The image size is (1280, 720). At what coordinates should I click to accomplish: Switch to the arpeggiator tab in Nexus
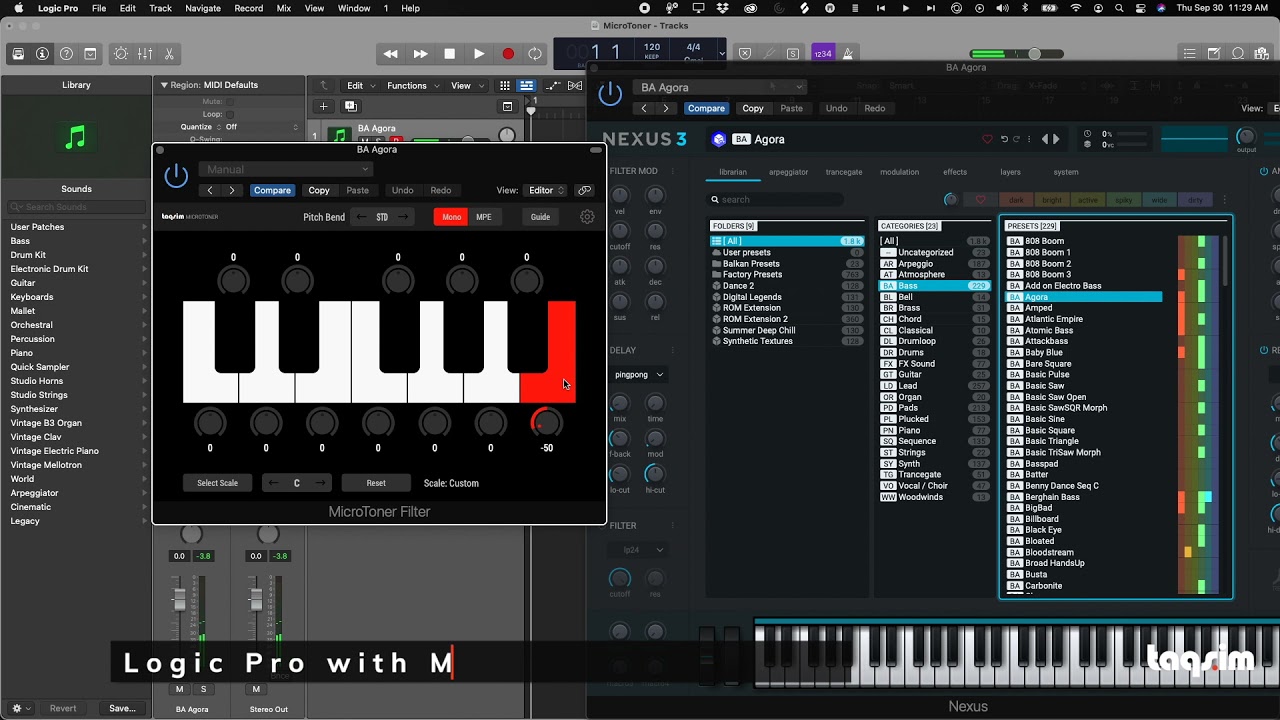[788, 172]
